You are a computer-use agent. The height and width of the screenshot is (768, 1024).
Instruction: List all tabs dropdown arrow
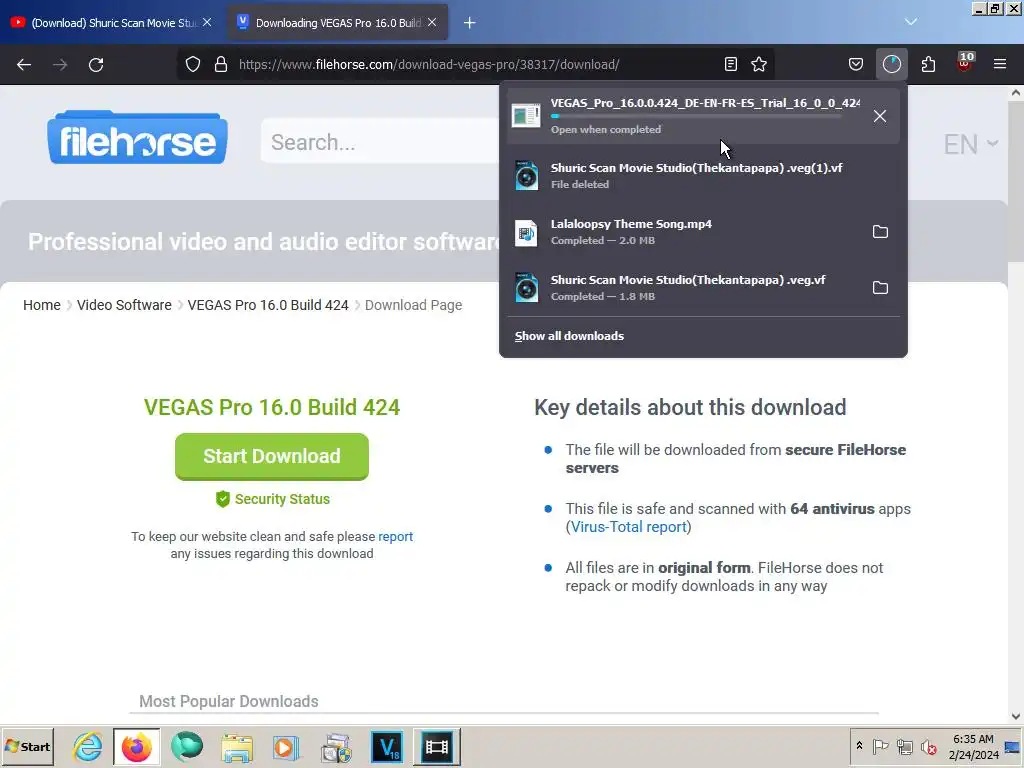coord(911,22)
